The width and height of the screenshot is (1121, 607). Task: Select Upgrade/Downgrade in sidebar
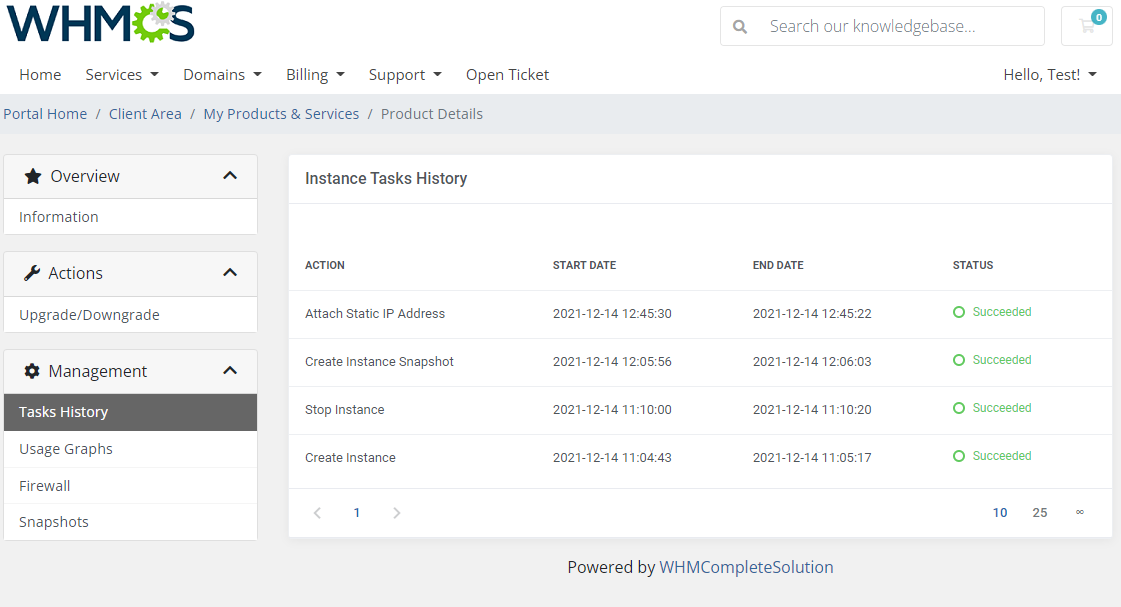pos(130,315)
